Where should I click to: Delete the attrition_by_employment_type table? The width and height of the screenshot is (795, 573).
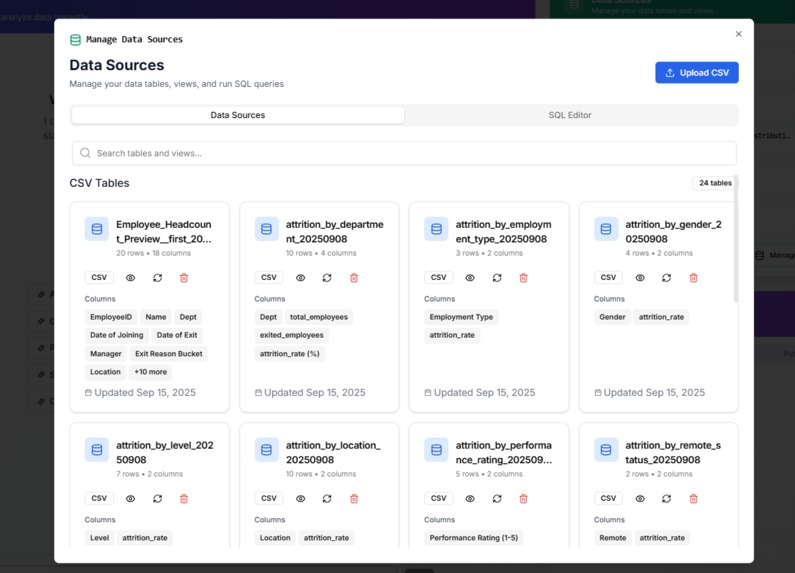[x=523, y=278]
